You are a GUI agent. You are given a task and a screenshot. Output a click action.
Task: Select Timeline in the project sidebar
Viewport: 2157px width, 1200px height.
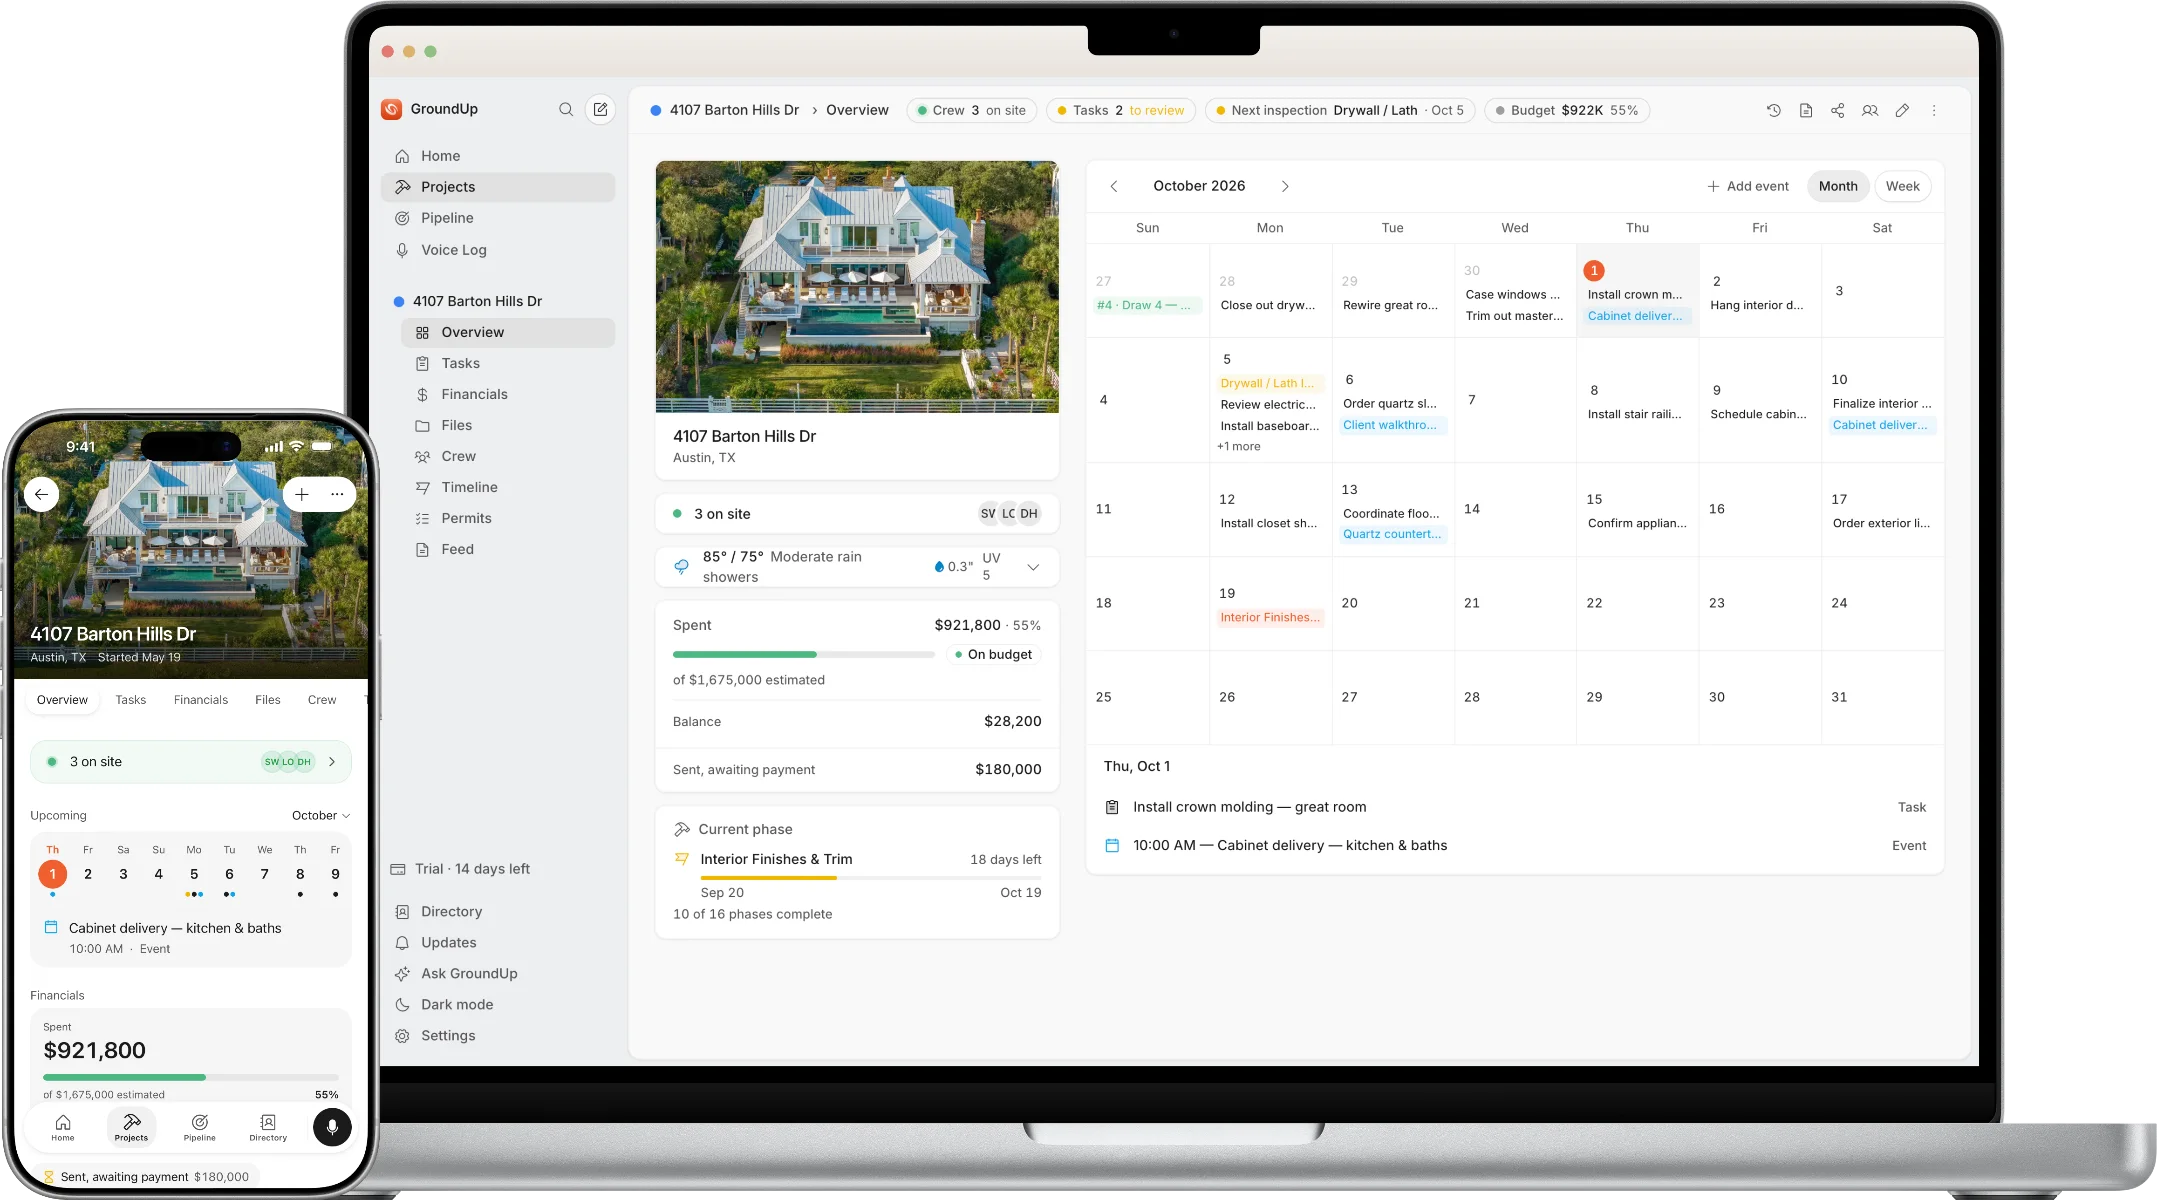[508, 487]
